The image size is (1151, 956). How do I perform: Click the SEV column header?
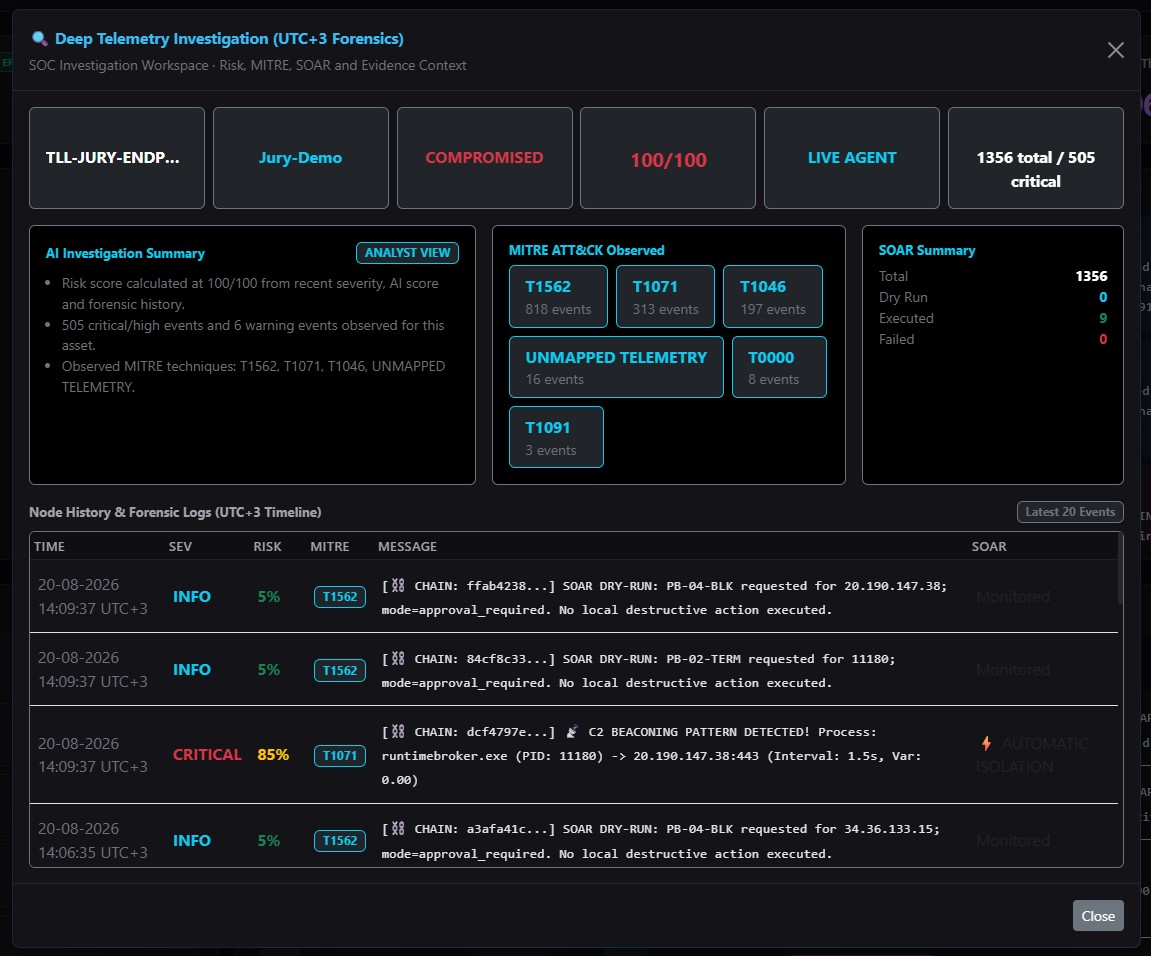click(180, 546)
